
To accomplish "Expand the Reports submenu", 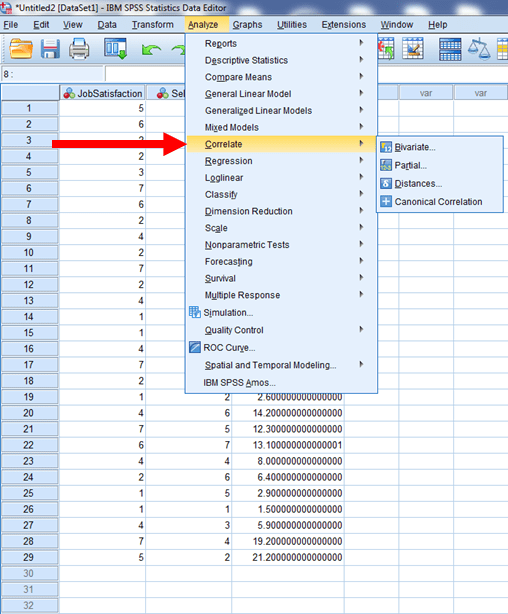I will coord(281,43).
